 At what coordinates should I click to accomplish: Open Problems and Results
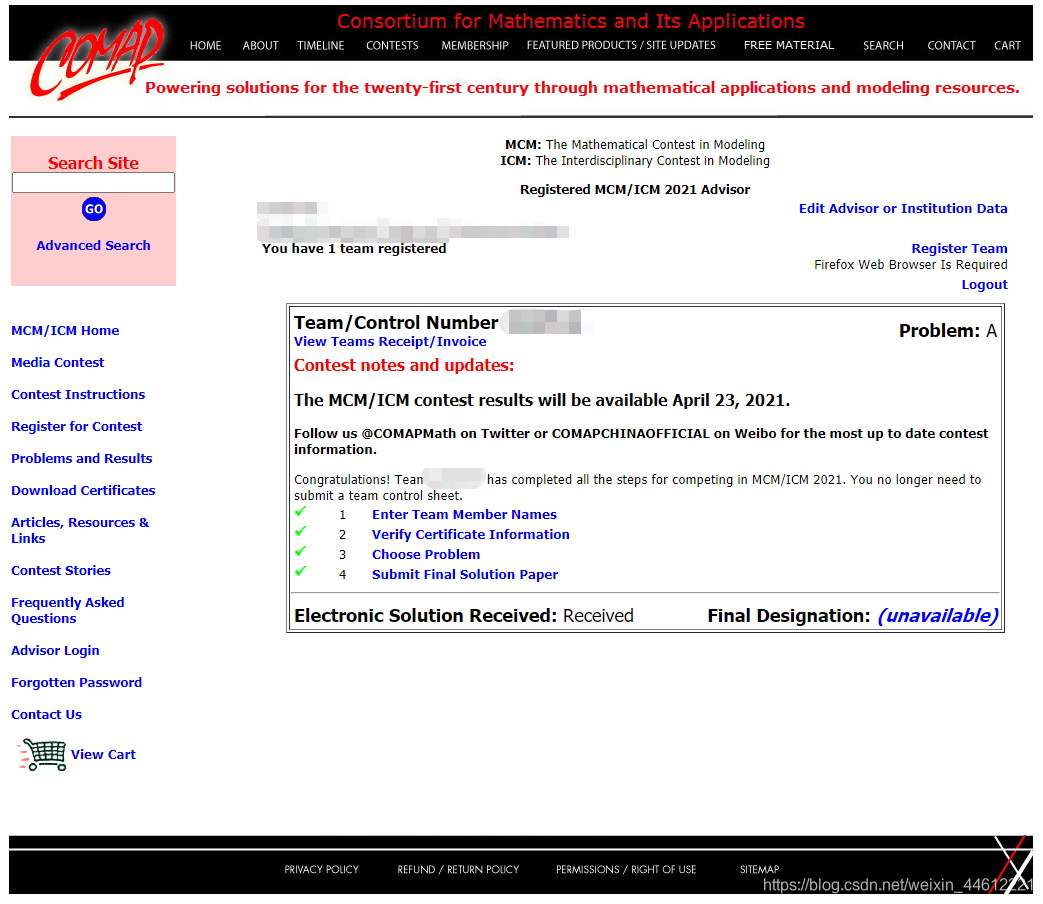82,458
